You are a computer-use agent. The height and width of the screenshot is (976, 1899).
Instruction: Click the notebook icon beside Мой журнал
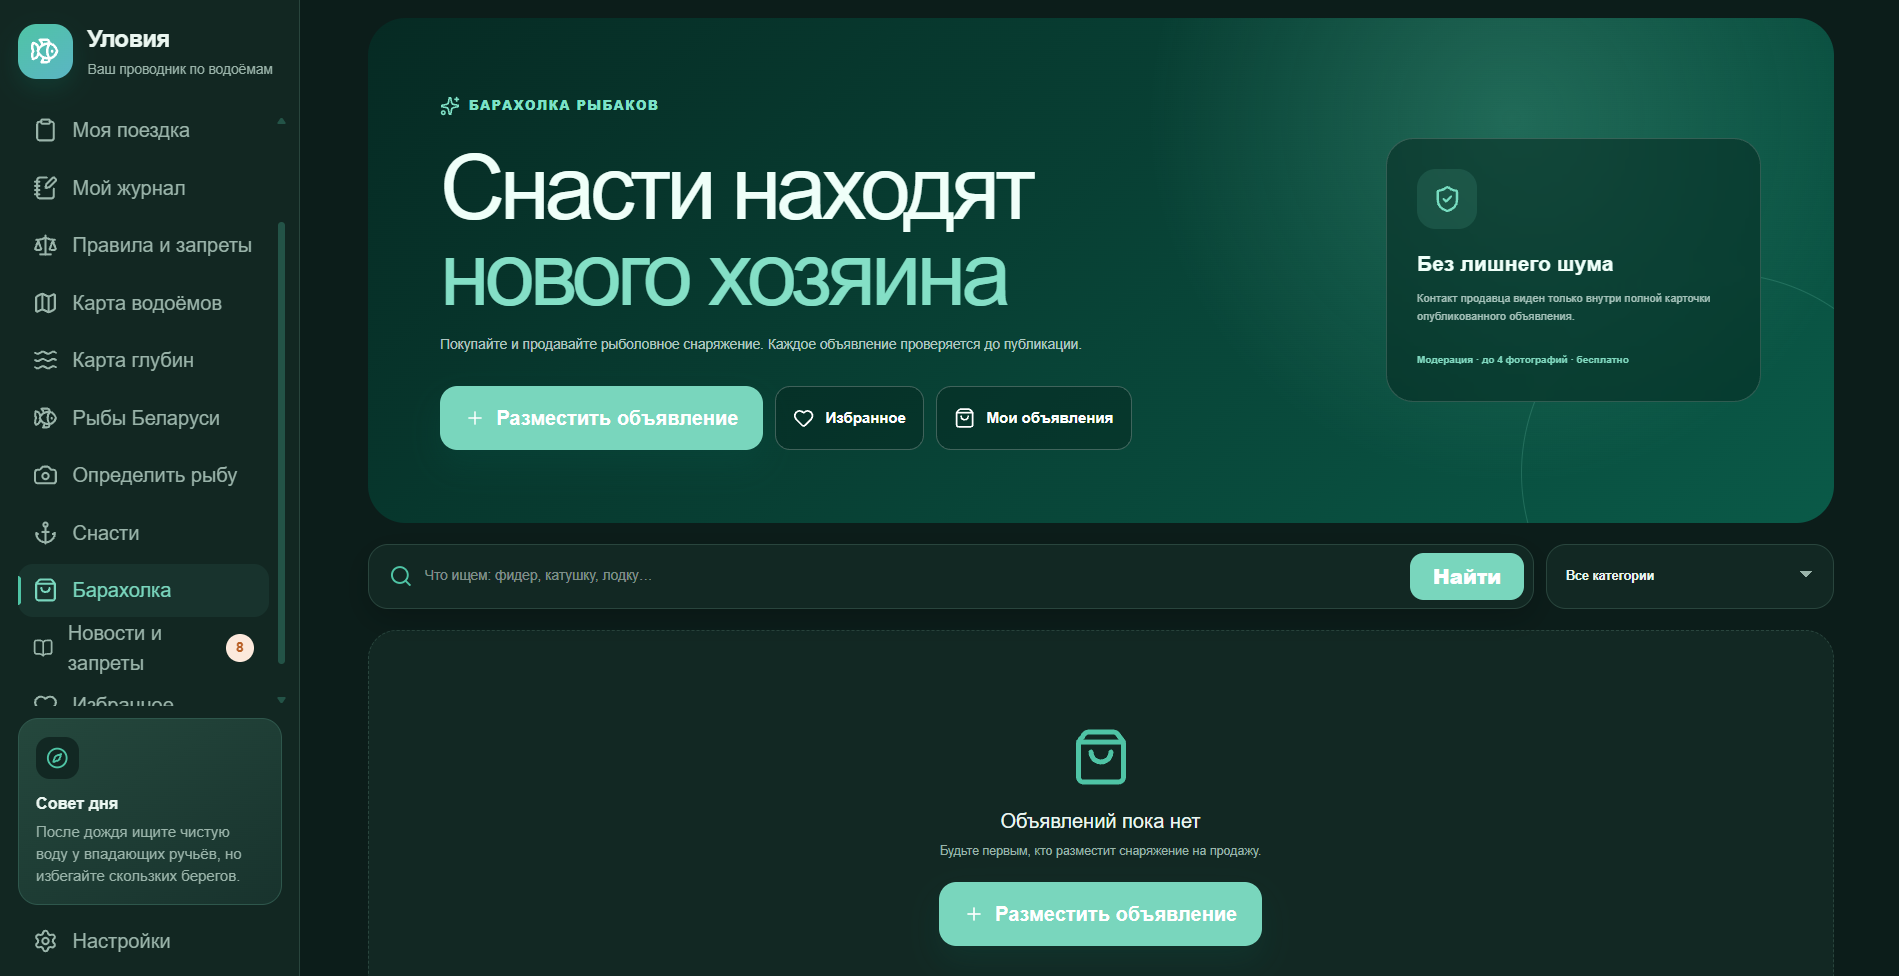[45, 188]
